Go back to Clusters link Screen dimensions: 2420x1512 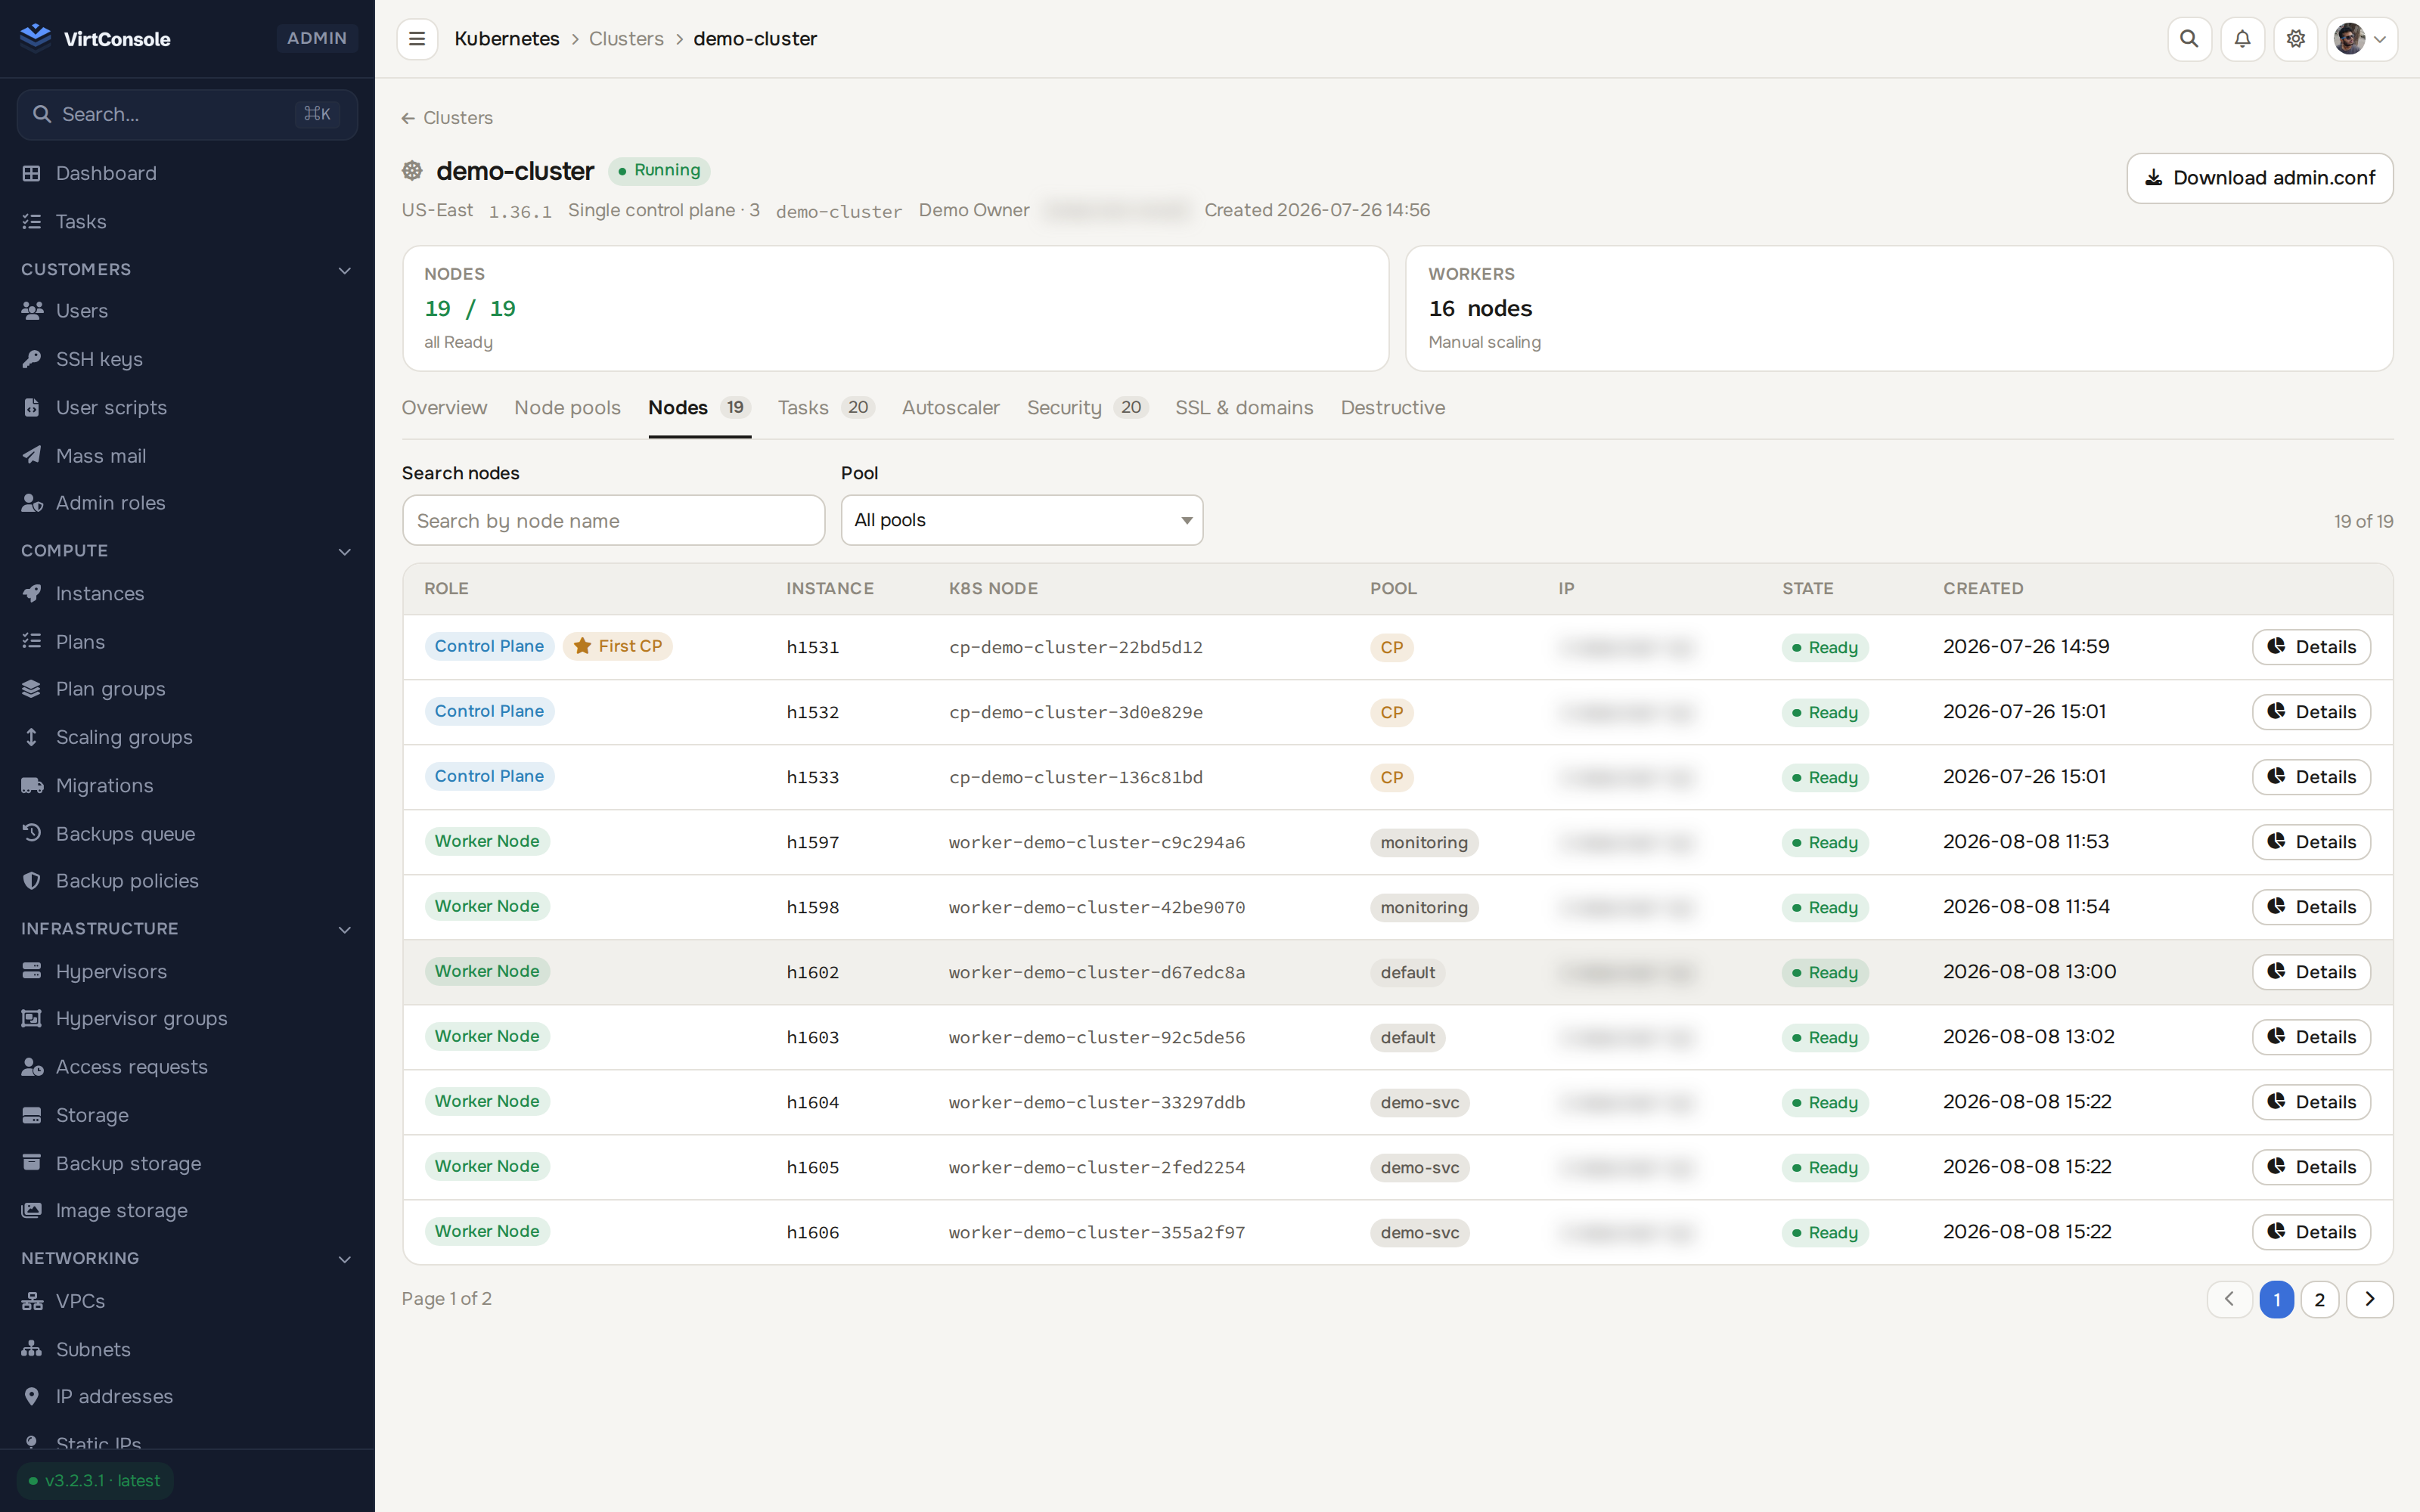coord(447,118)
